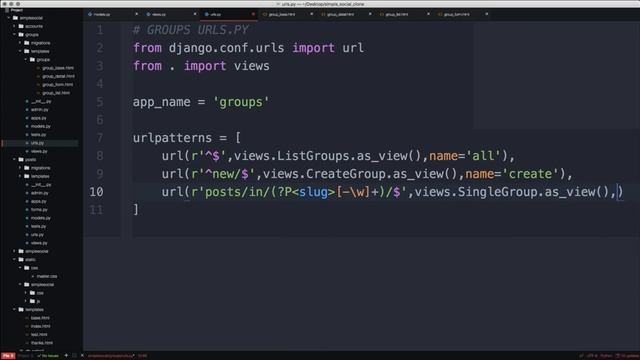Collapse the groups app folder arrow
Screen dimensions: 640x360
(14, 35)
